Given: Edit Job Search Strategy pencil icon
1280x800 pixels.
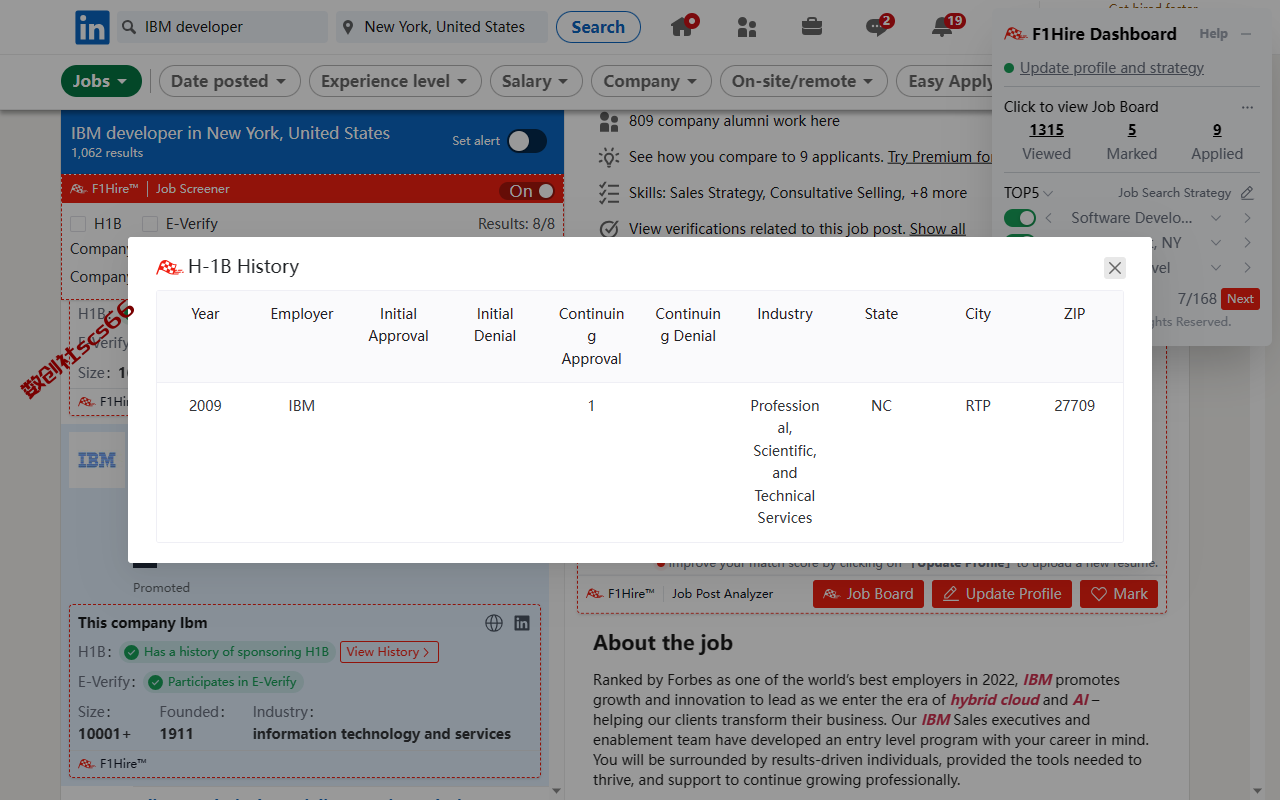Looking at the screenshot, I should click(x=1247, y=193).
